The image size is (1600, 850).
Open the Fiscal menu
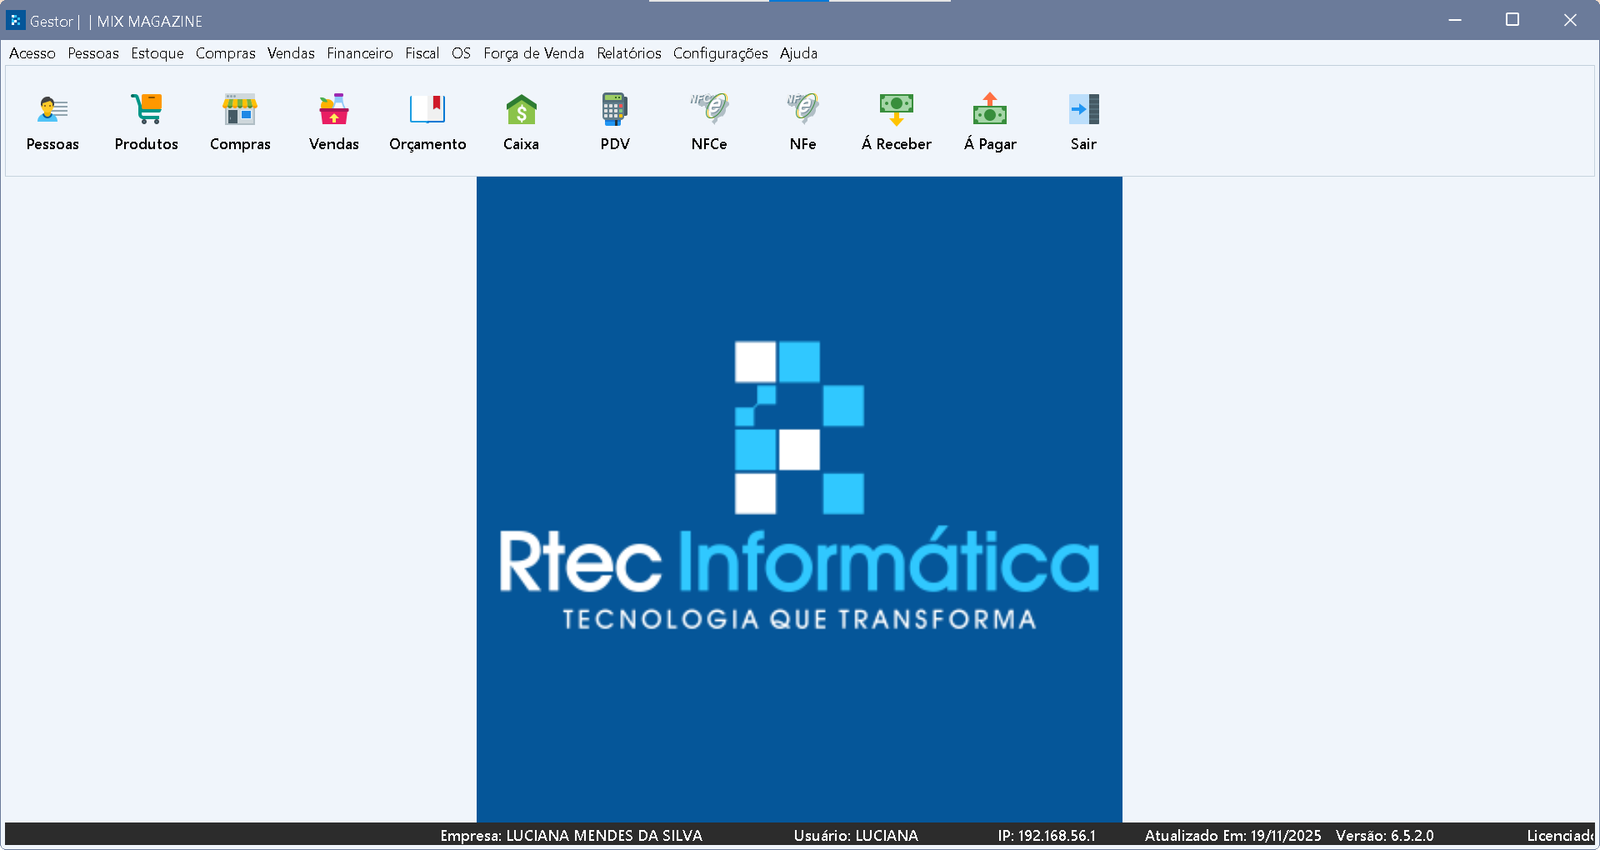point(422,53)
